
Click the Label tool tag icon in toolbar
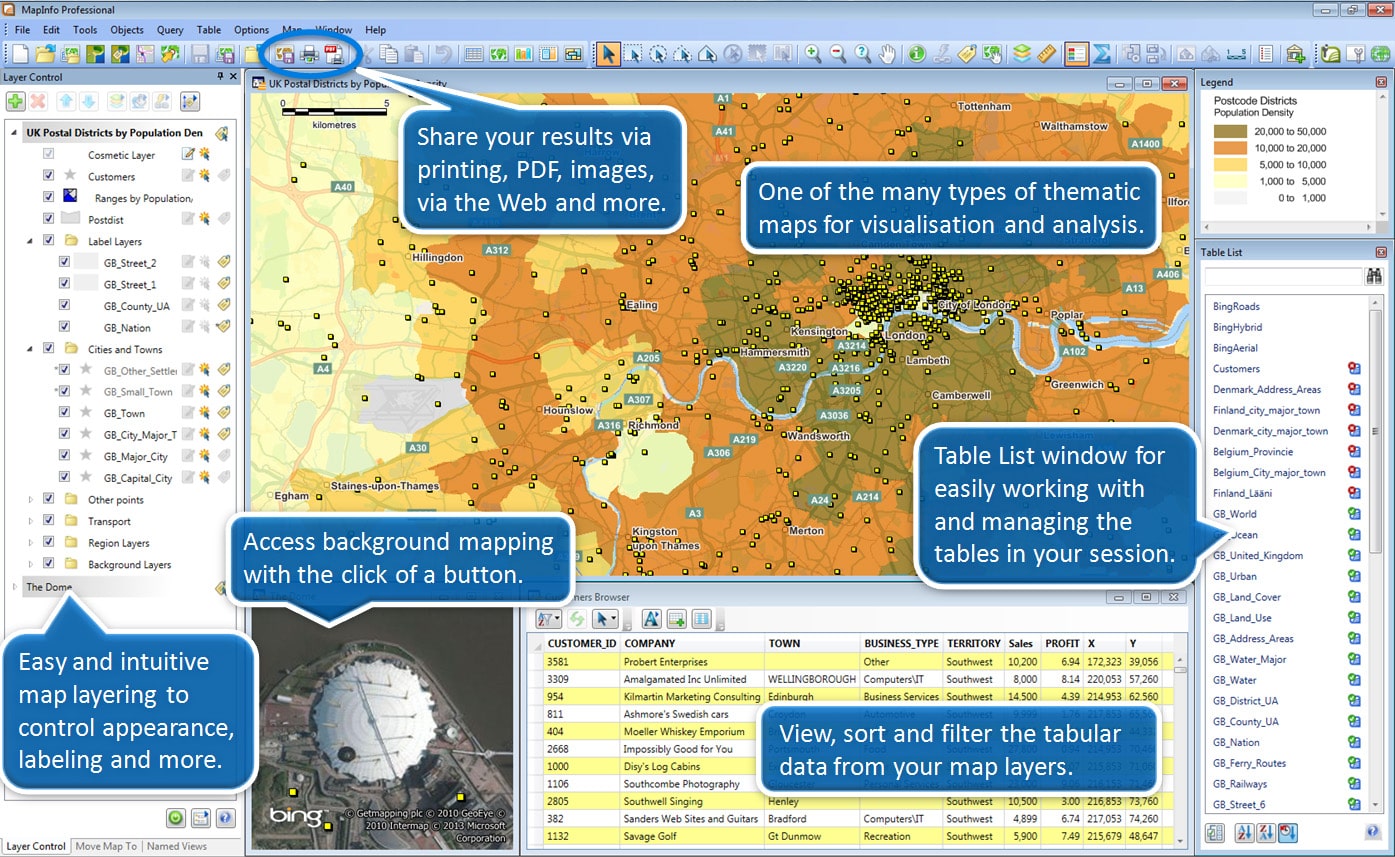pyautogui.click(x=966, y=54)
